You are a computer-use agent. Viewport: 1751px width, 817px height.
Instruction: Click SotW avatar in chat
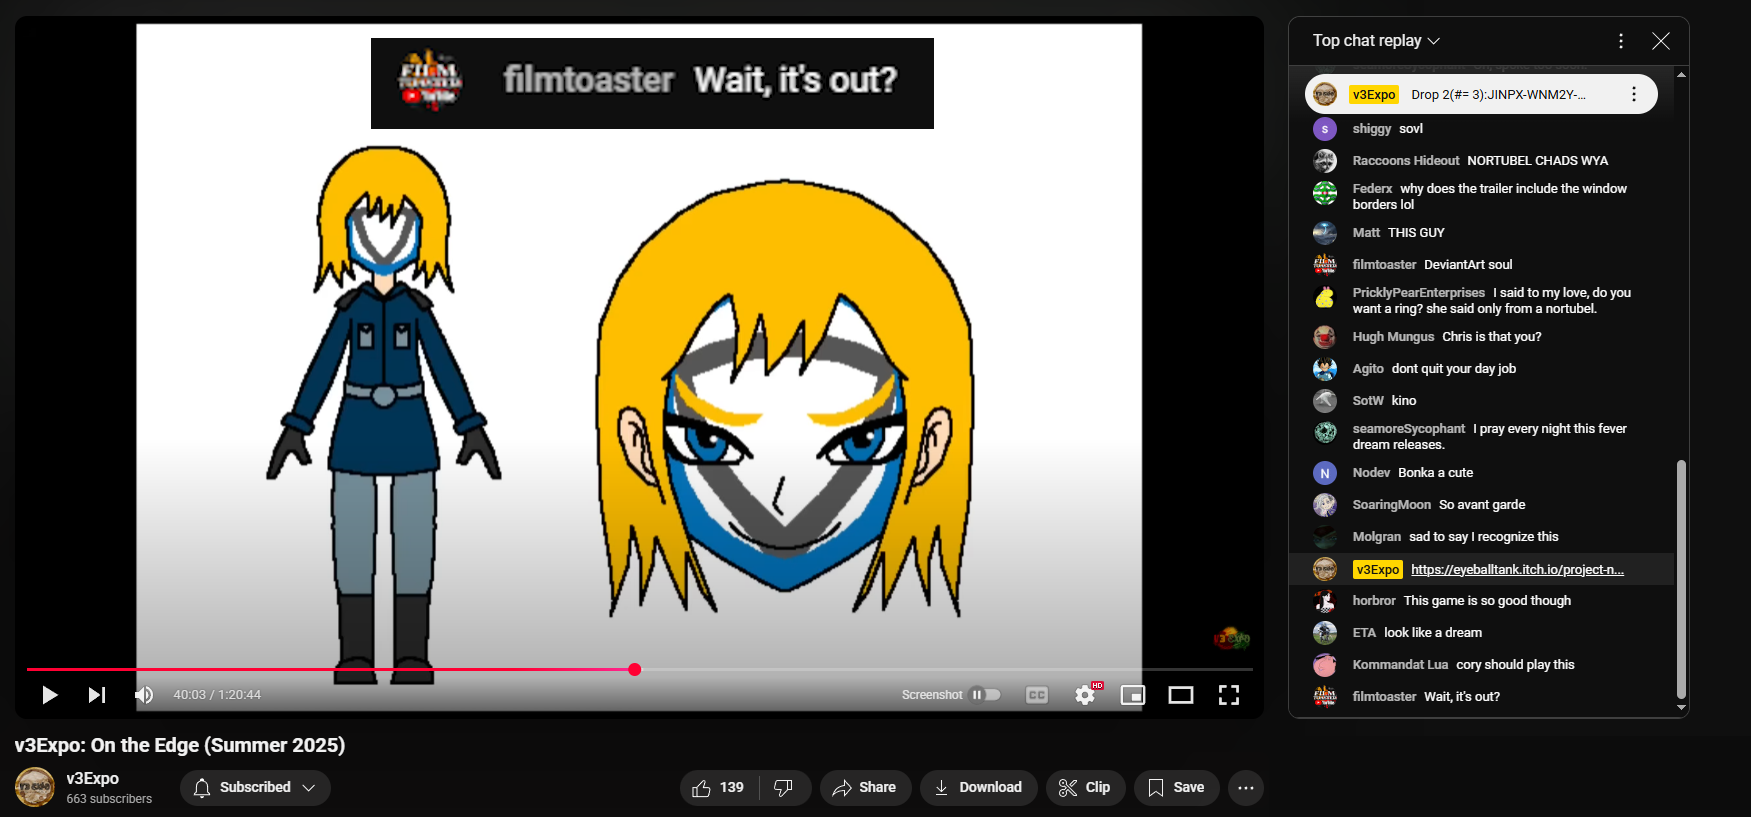point(1325,401)
